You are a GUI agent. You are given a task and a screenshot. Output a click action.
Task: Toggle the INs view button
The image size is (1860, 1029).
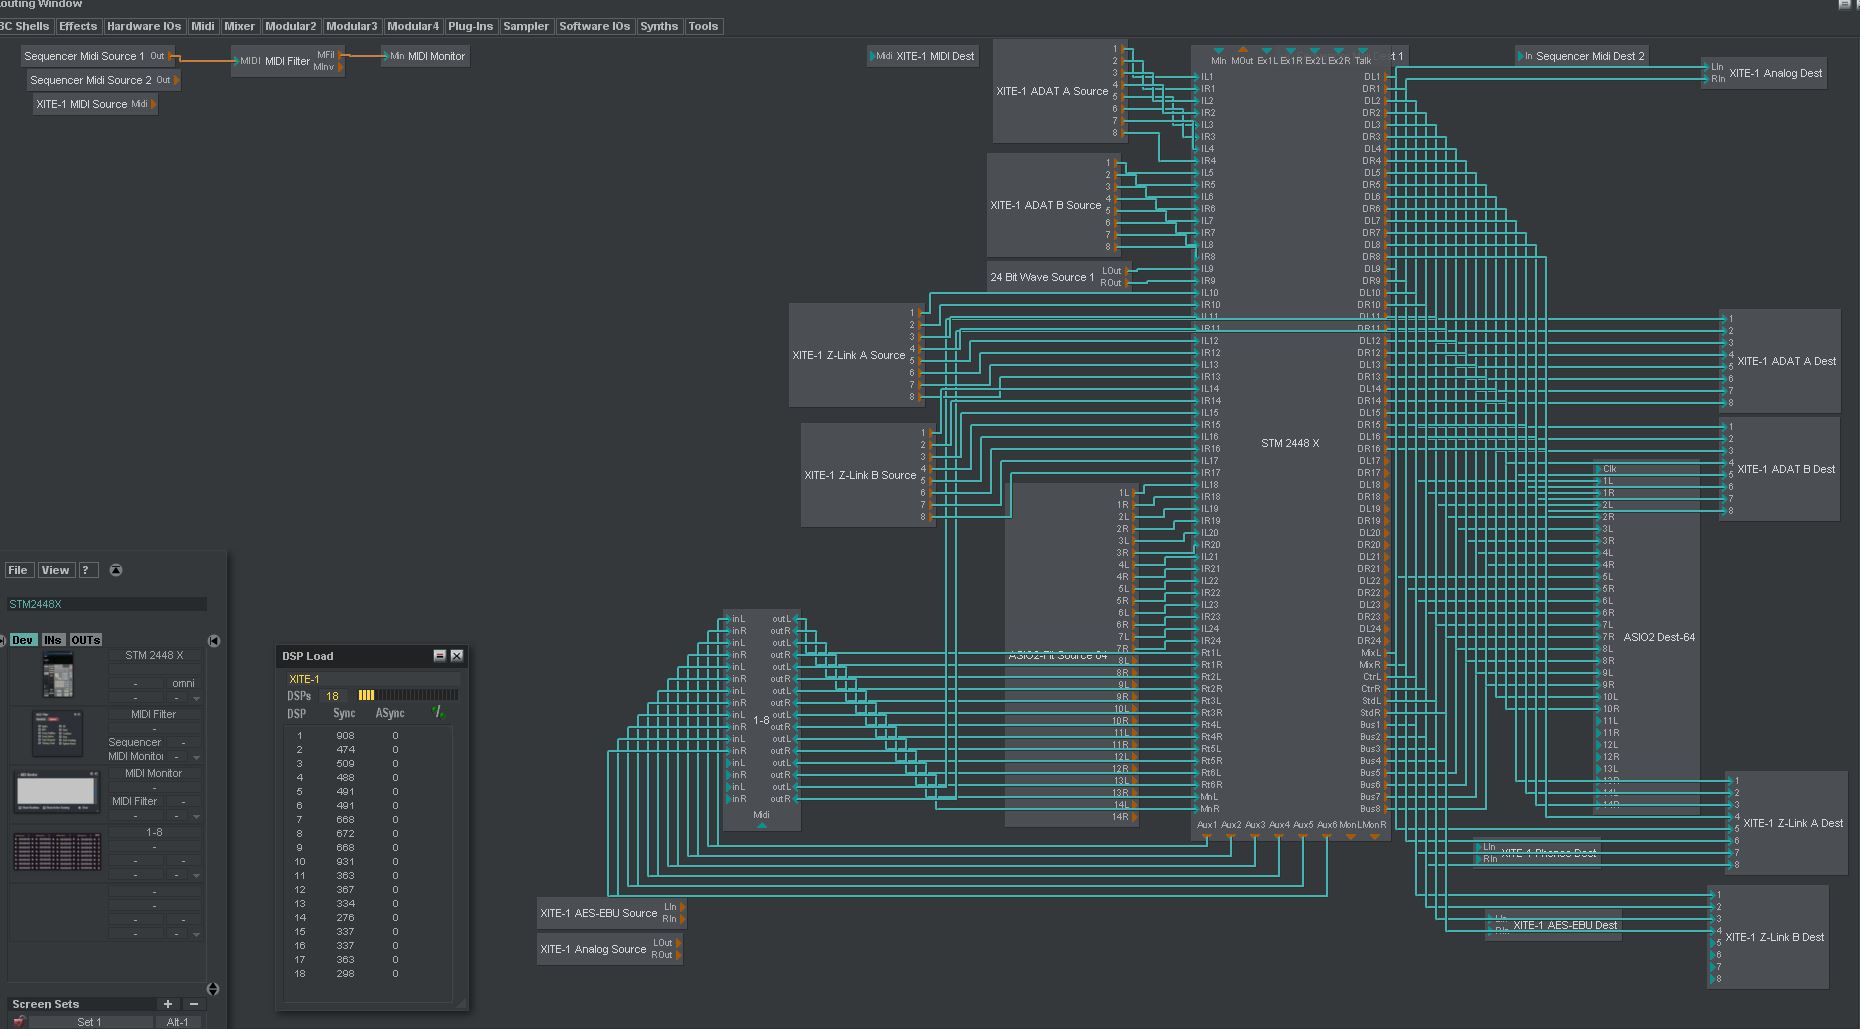[53, 640]
